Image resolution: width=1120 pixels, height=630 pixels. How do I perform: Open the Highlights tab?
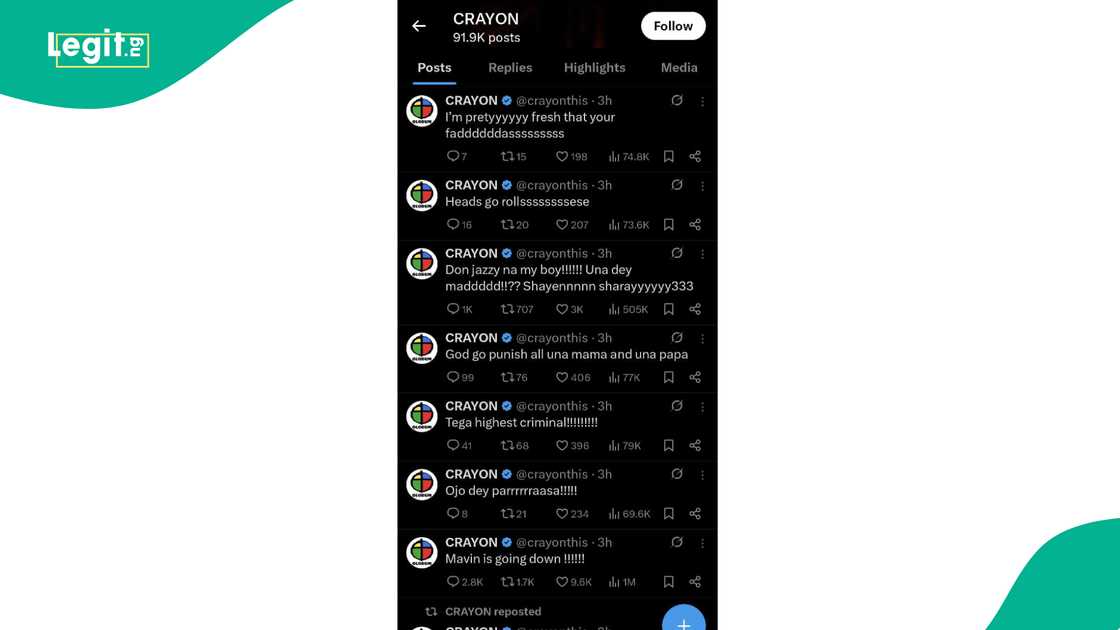coord(594,67)
